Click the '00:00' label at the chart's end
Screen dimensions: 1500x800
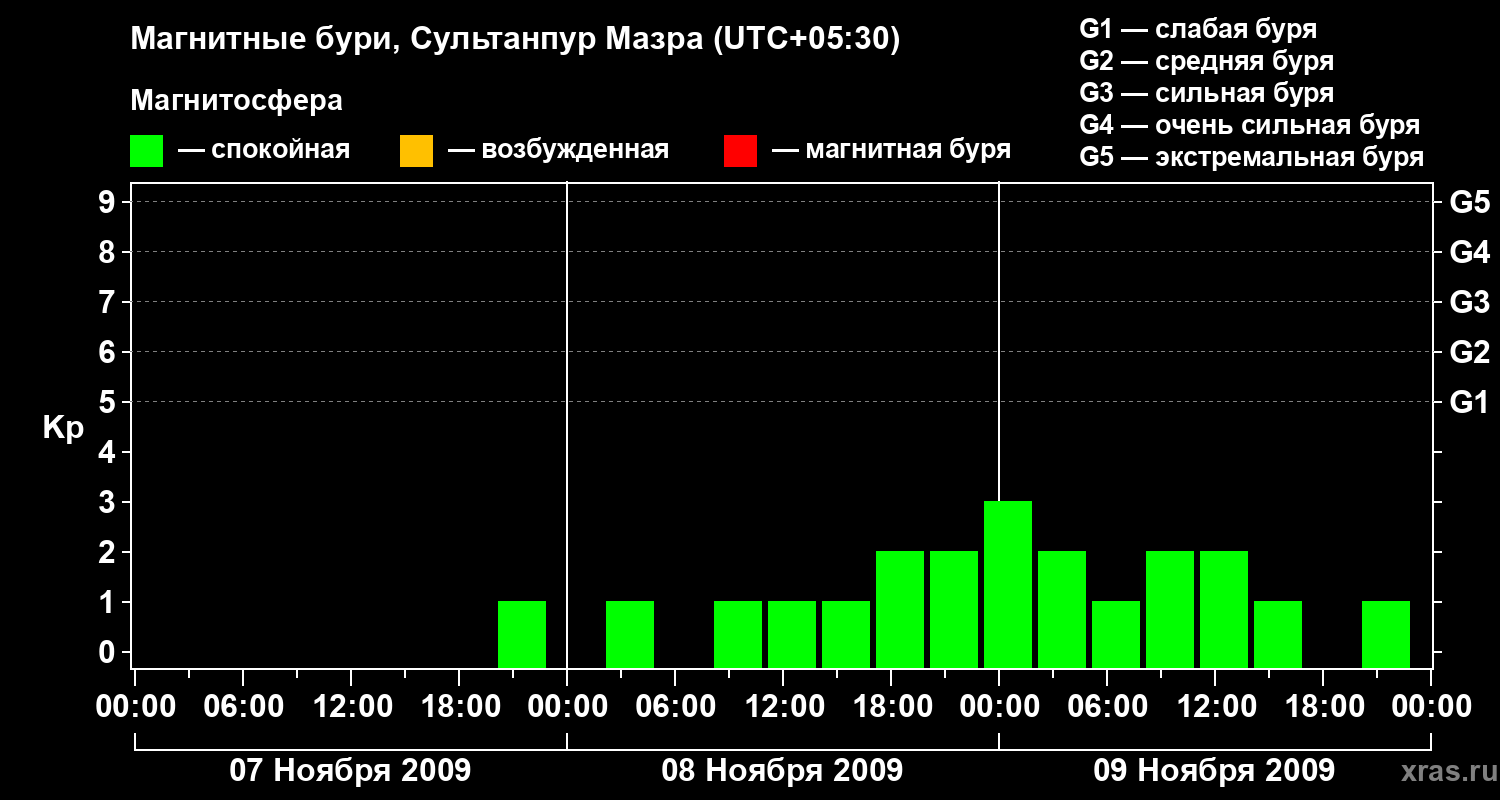click(x=1431, y=707)
